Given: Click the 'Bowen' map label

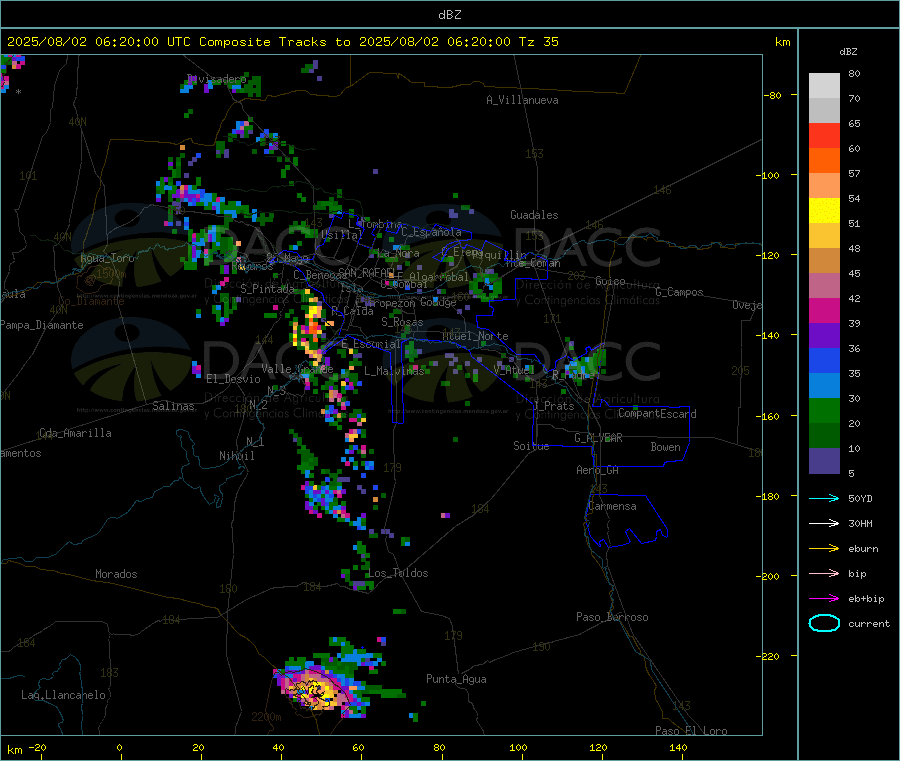Looking at the screenshot, I should click(665, 447).
